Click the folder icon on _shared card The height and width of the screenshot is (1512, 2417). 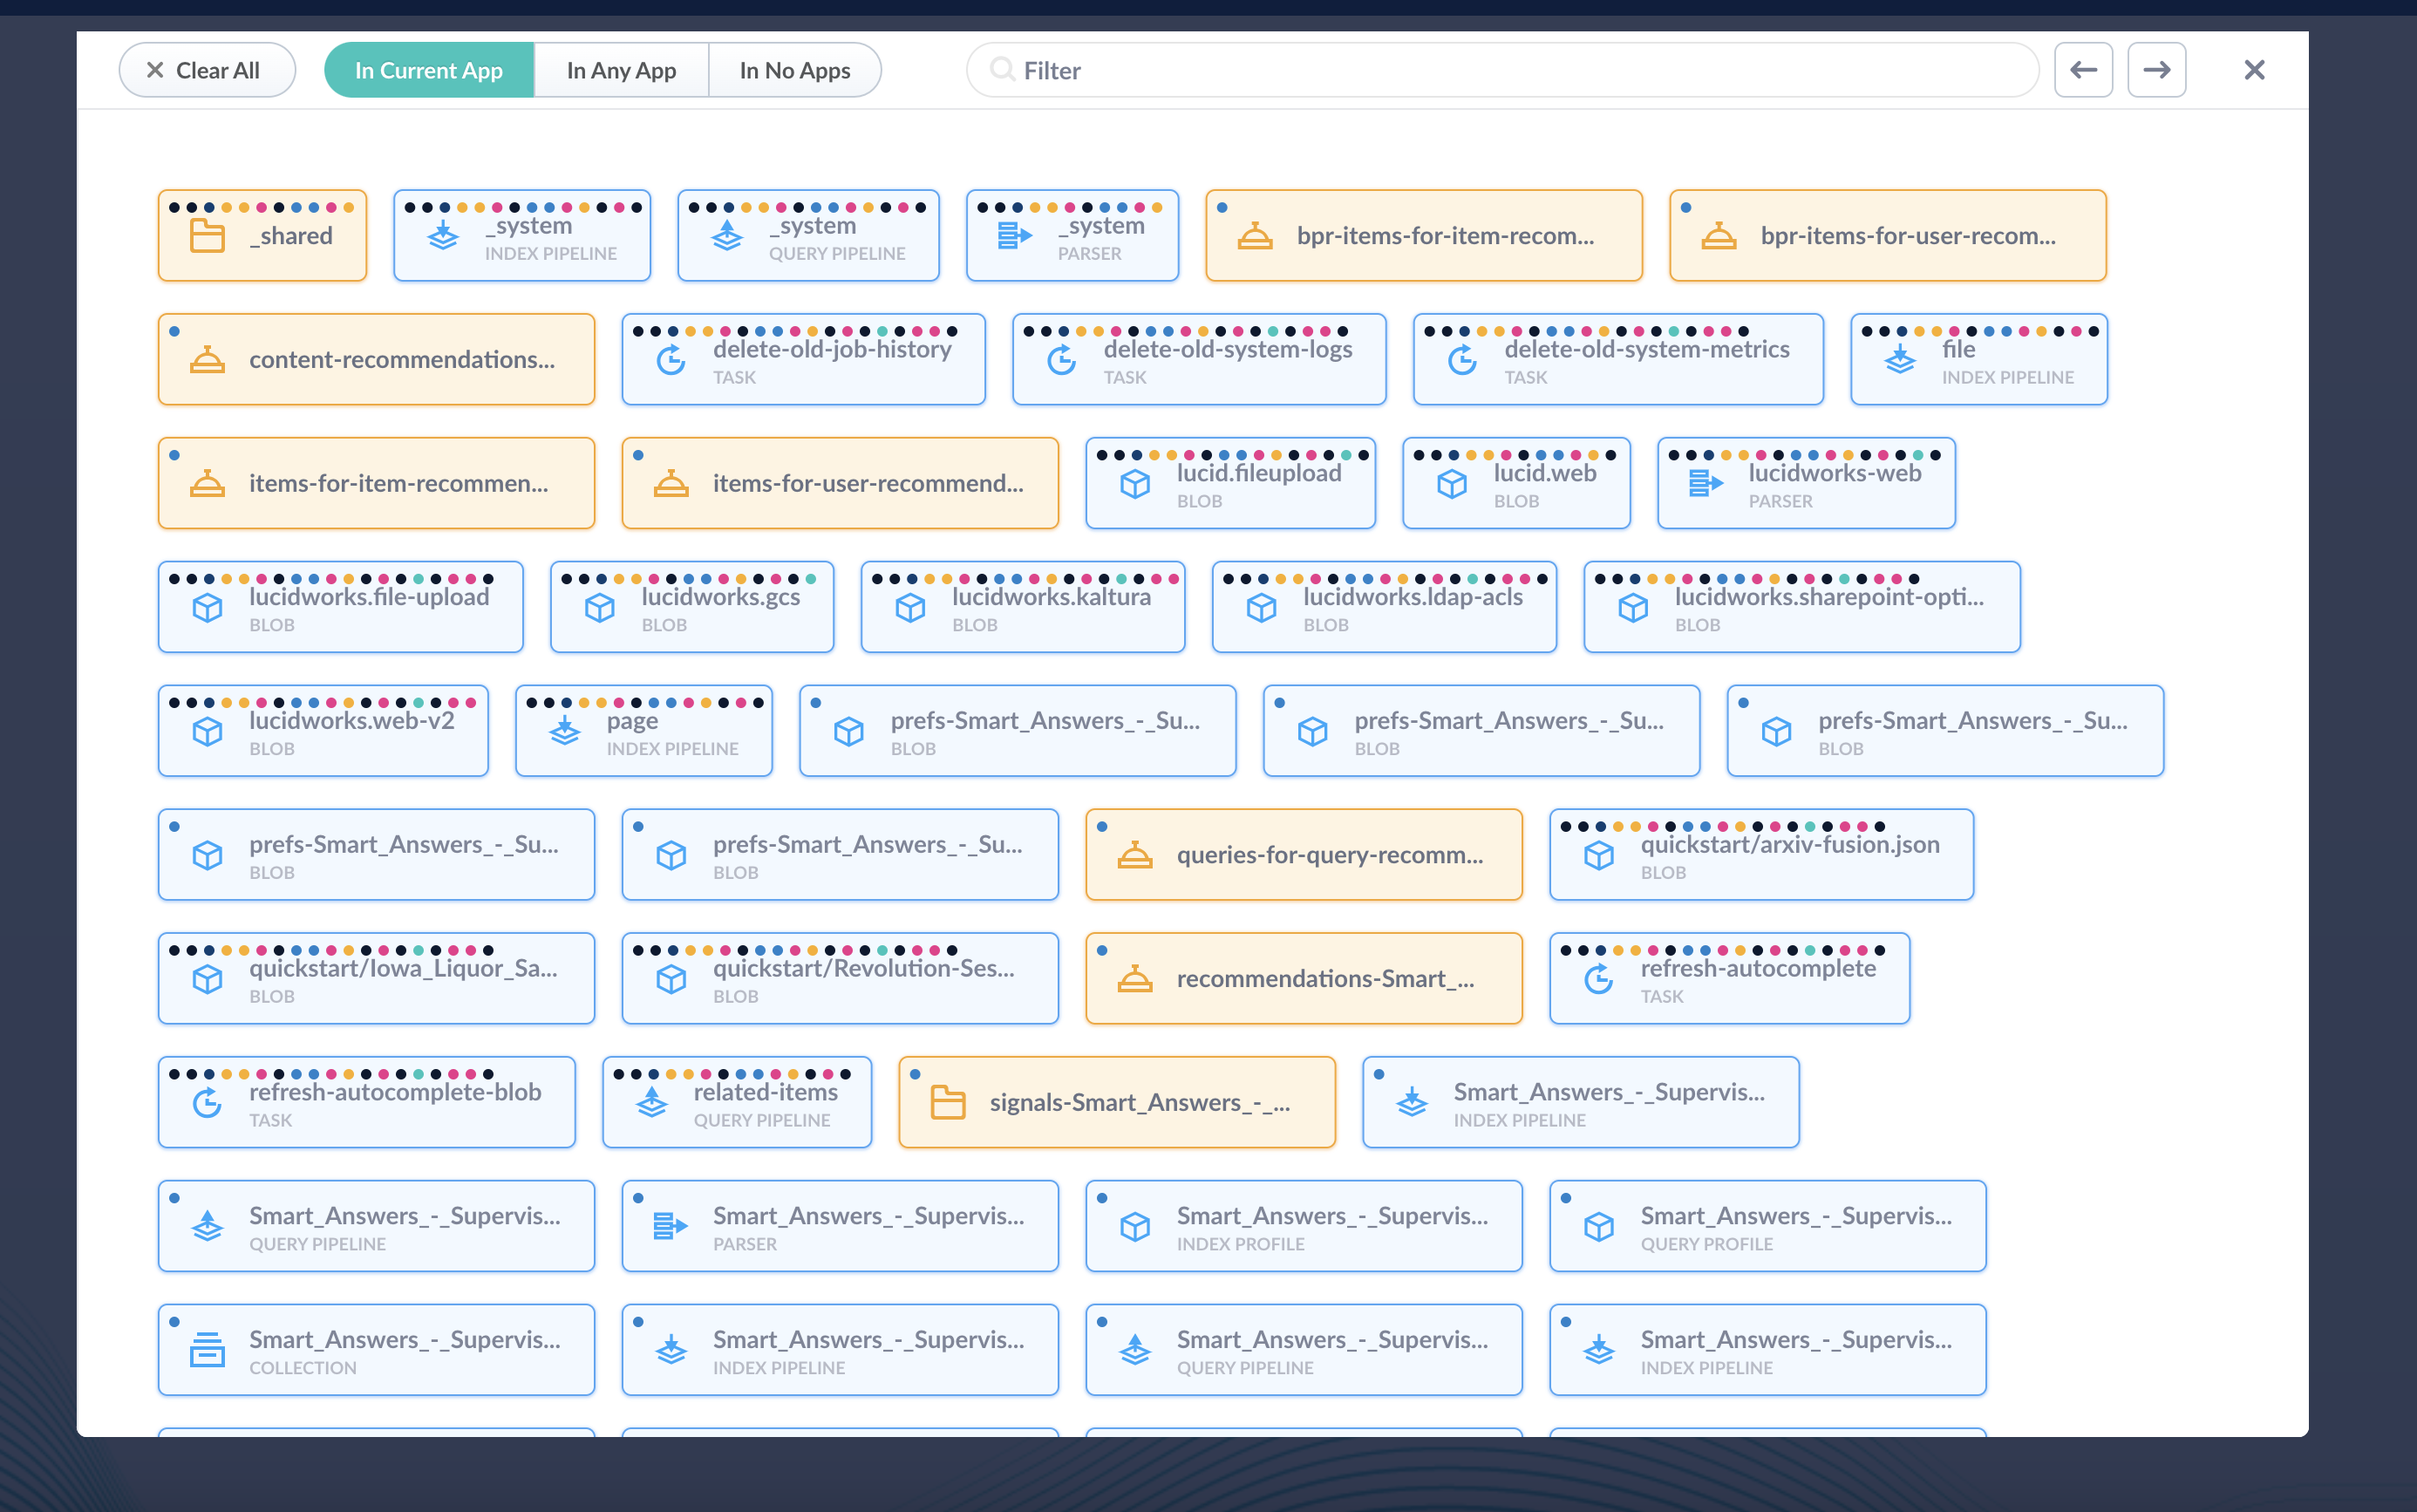207,236
